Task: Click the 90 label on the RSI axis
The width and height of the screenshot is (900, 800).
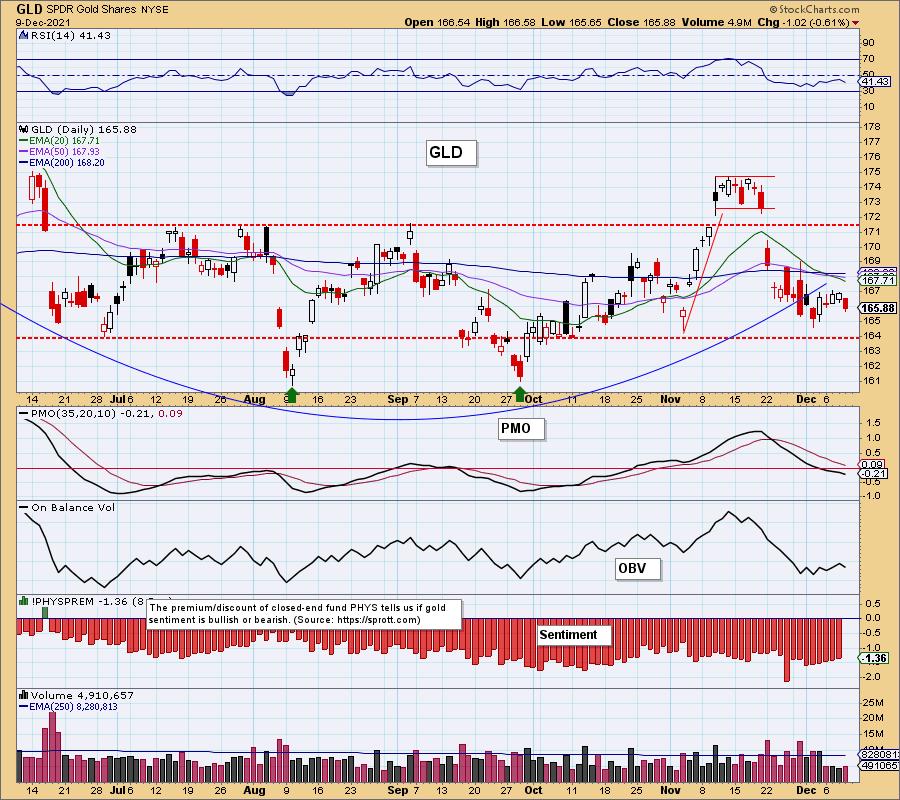Action: click(868, 42)
